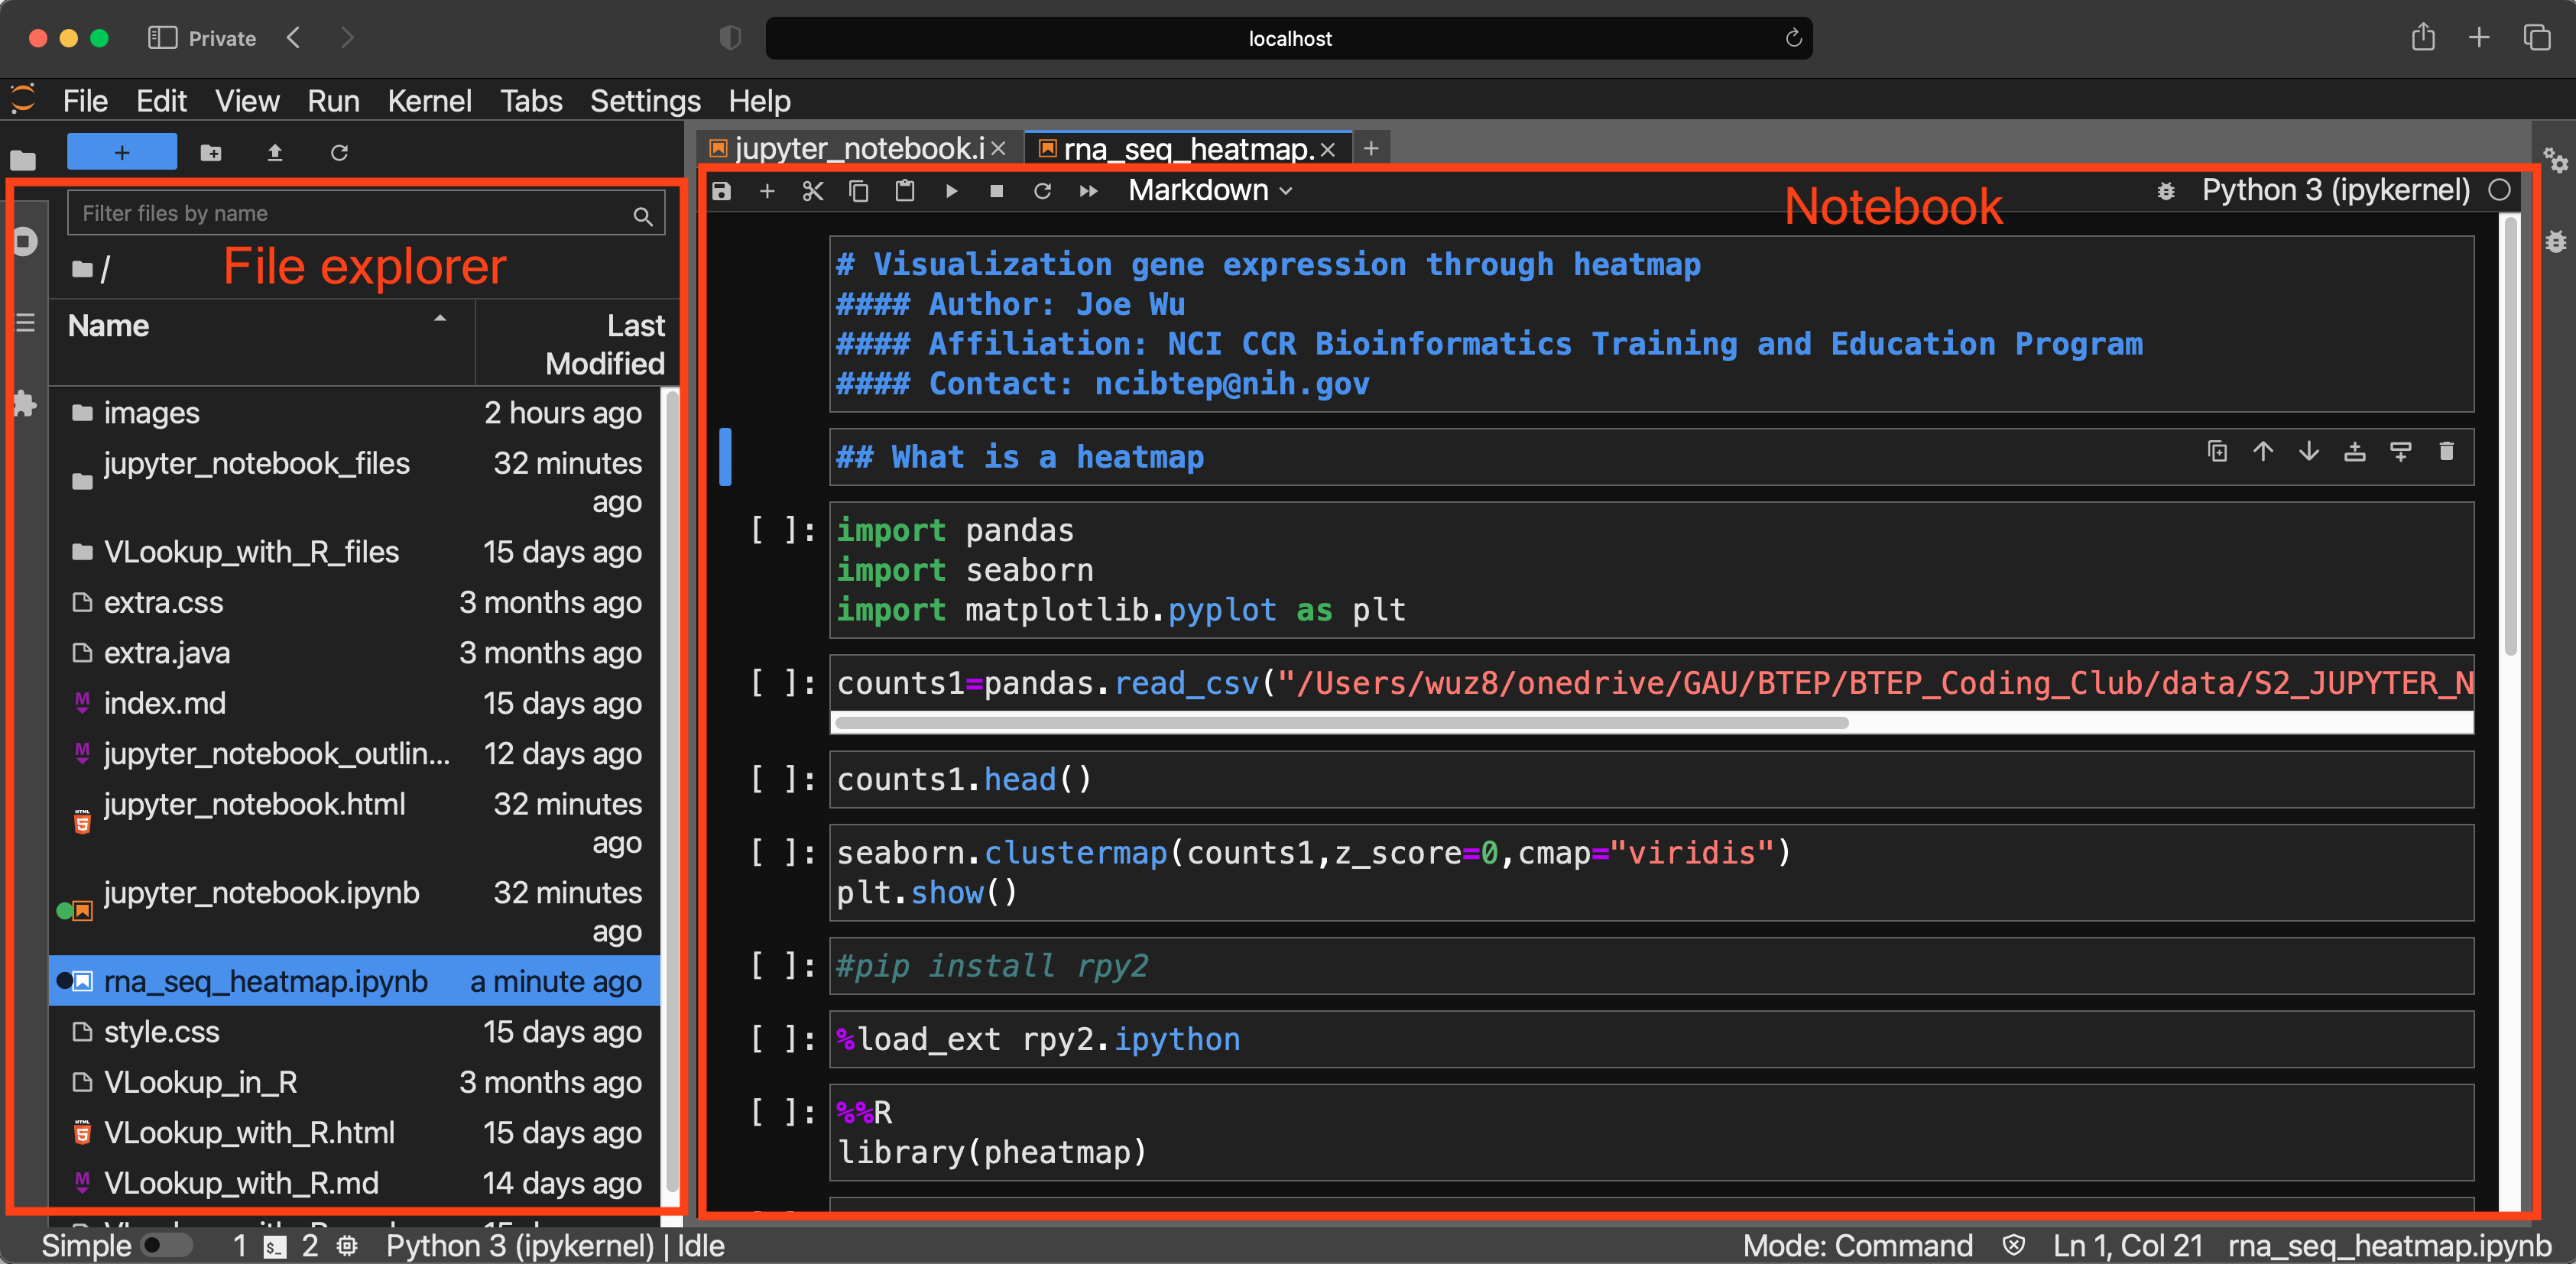Screen dimensions: 2576x1264
Task: Delete the heatmap cell with the trash icon
Action: click(2446, 452)
